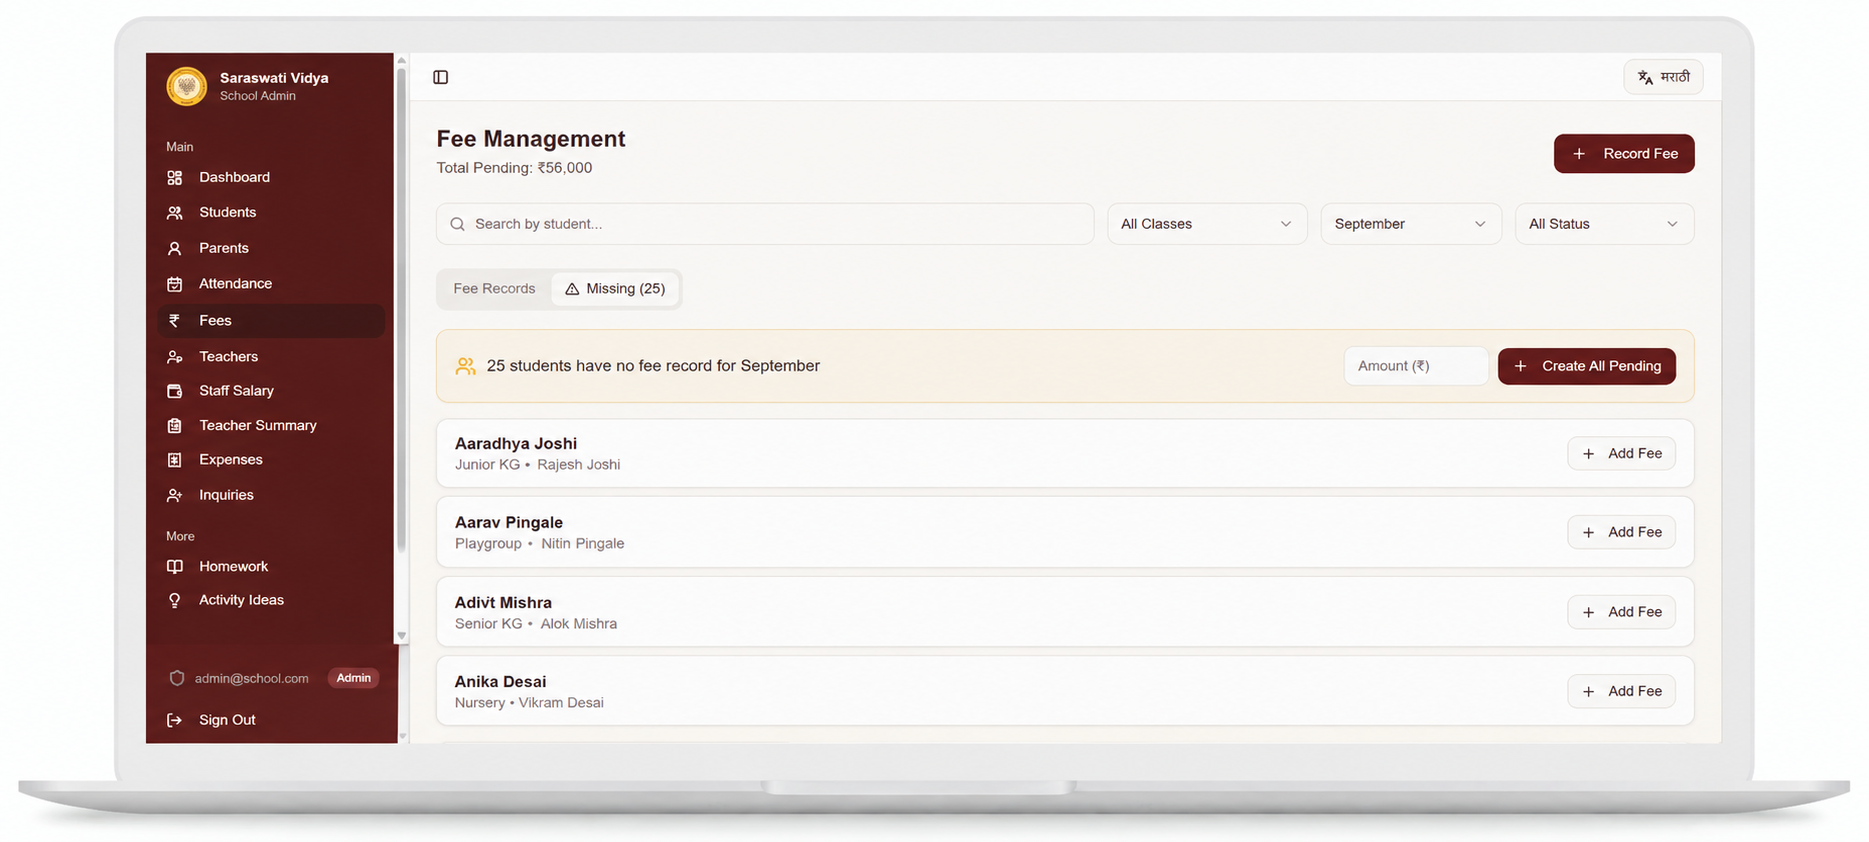Click the Total Pending ₹56,000 text
This screenshot has width=1869, height=842.
[x=514, y=168]
